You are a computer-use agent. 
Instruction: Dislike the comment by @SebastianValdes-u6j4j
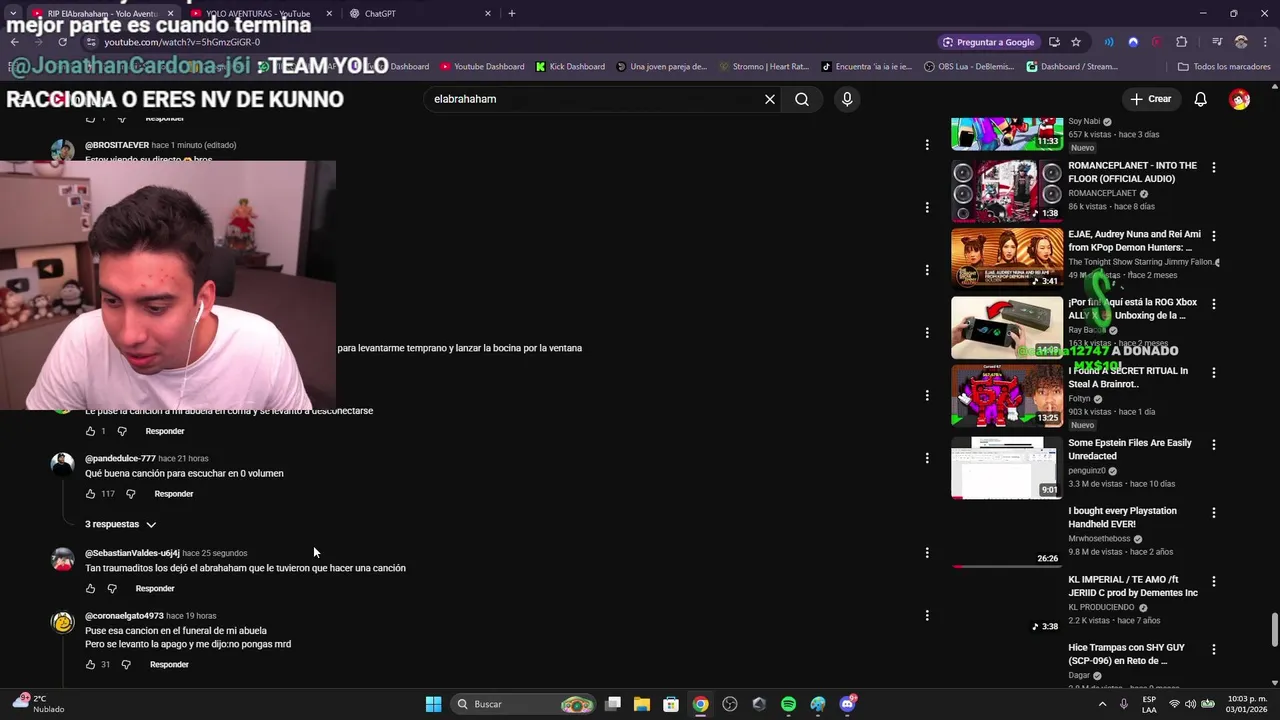pos(112,589)
